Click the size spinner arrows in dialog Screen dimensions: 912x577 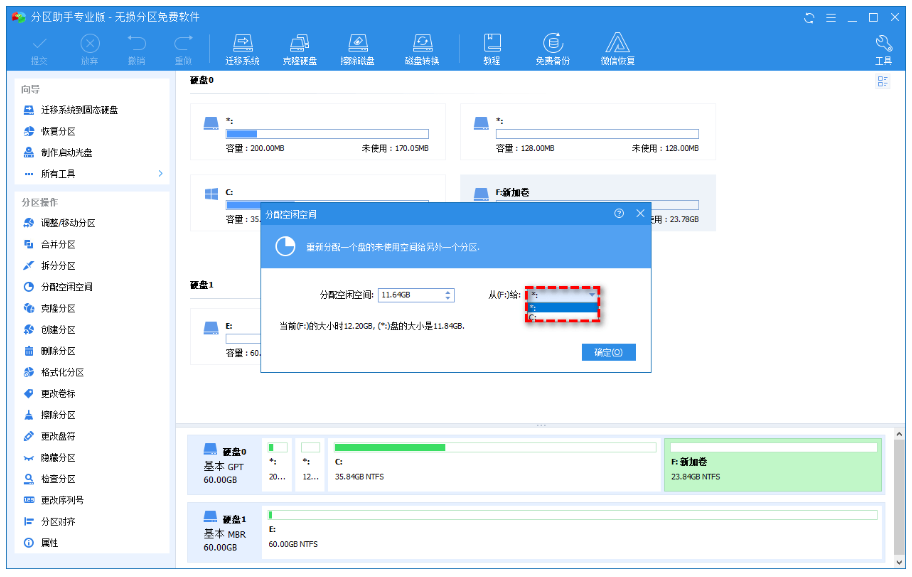[x=448, y=295]
